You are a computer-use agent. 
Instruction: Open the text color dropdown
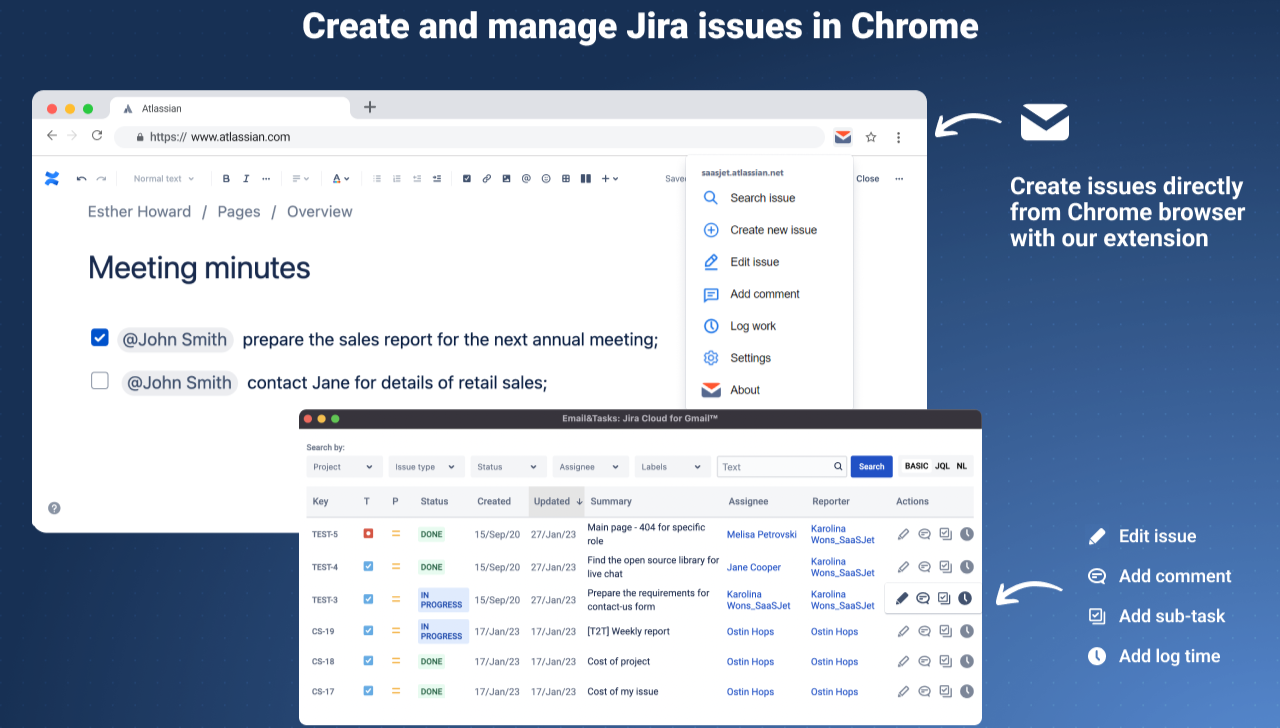pyautogui.click(x=341, y=179)
